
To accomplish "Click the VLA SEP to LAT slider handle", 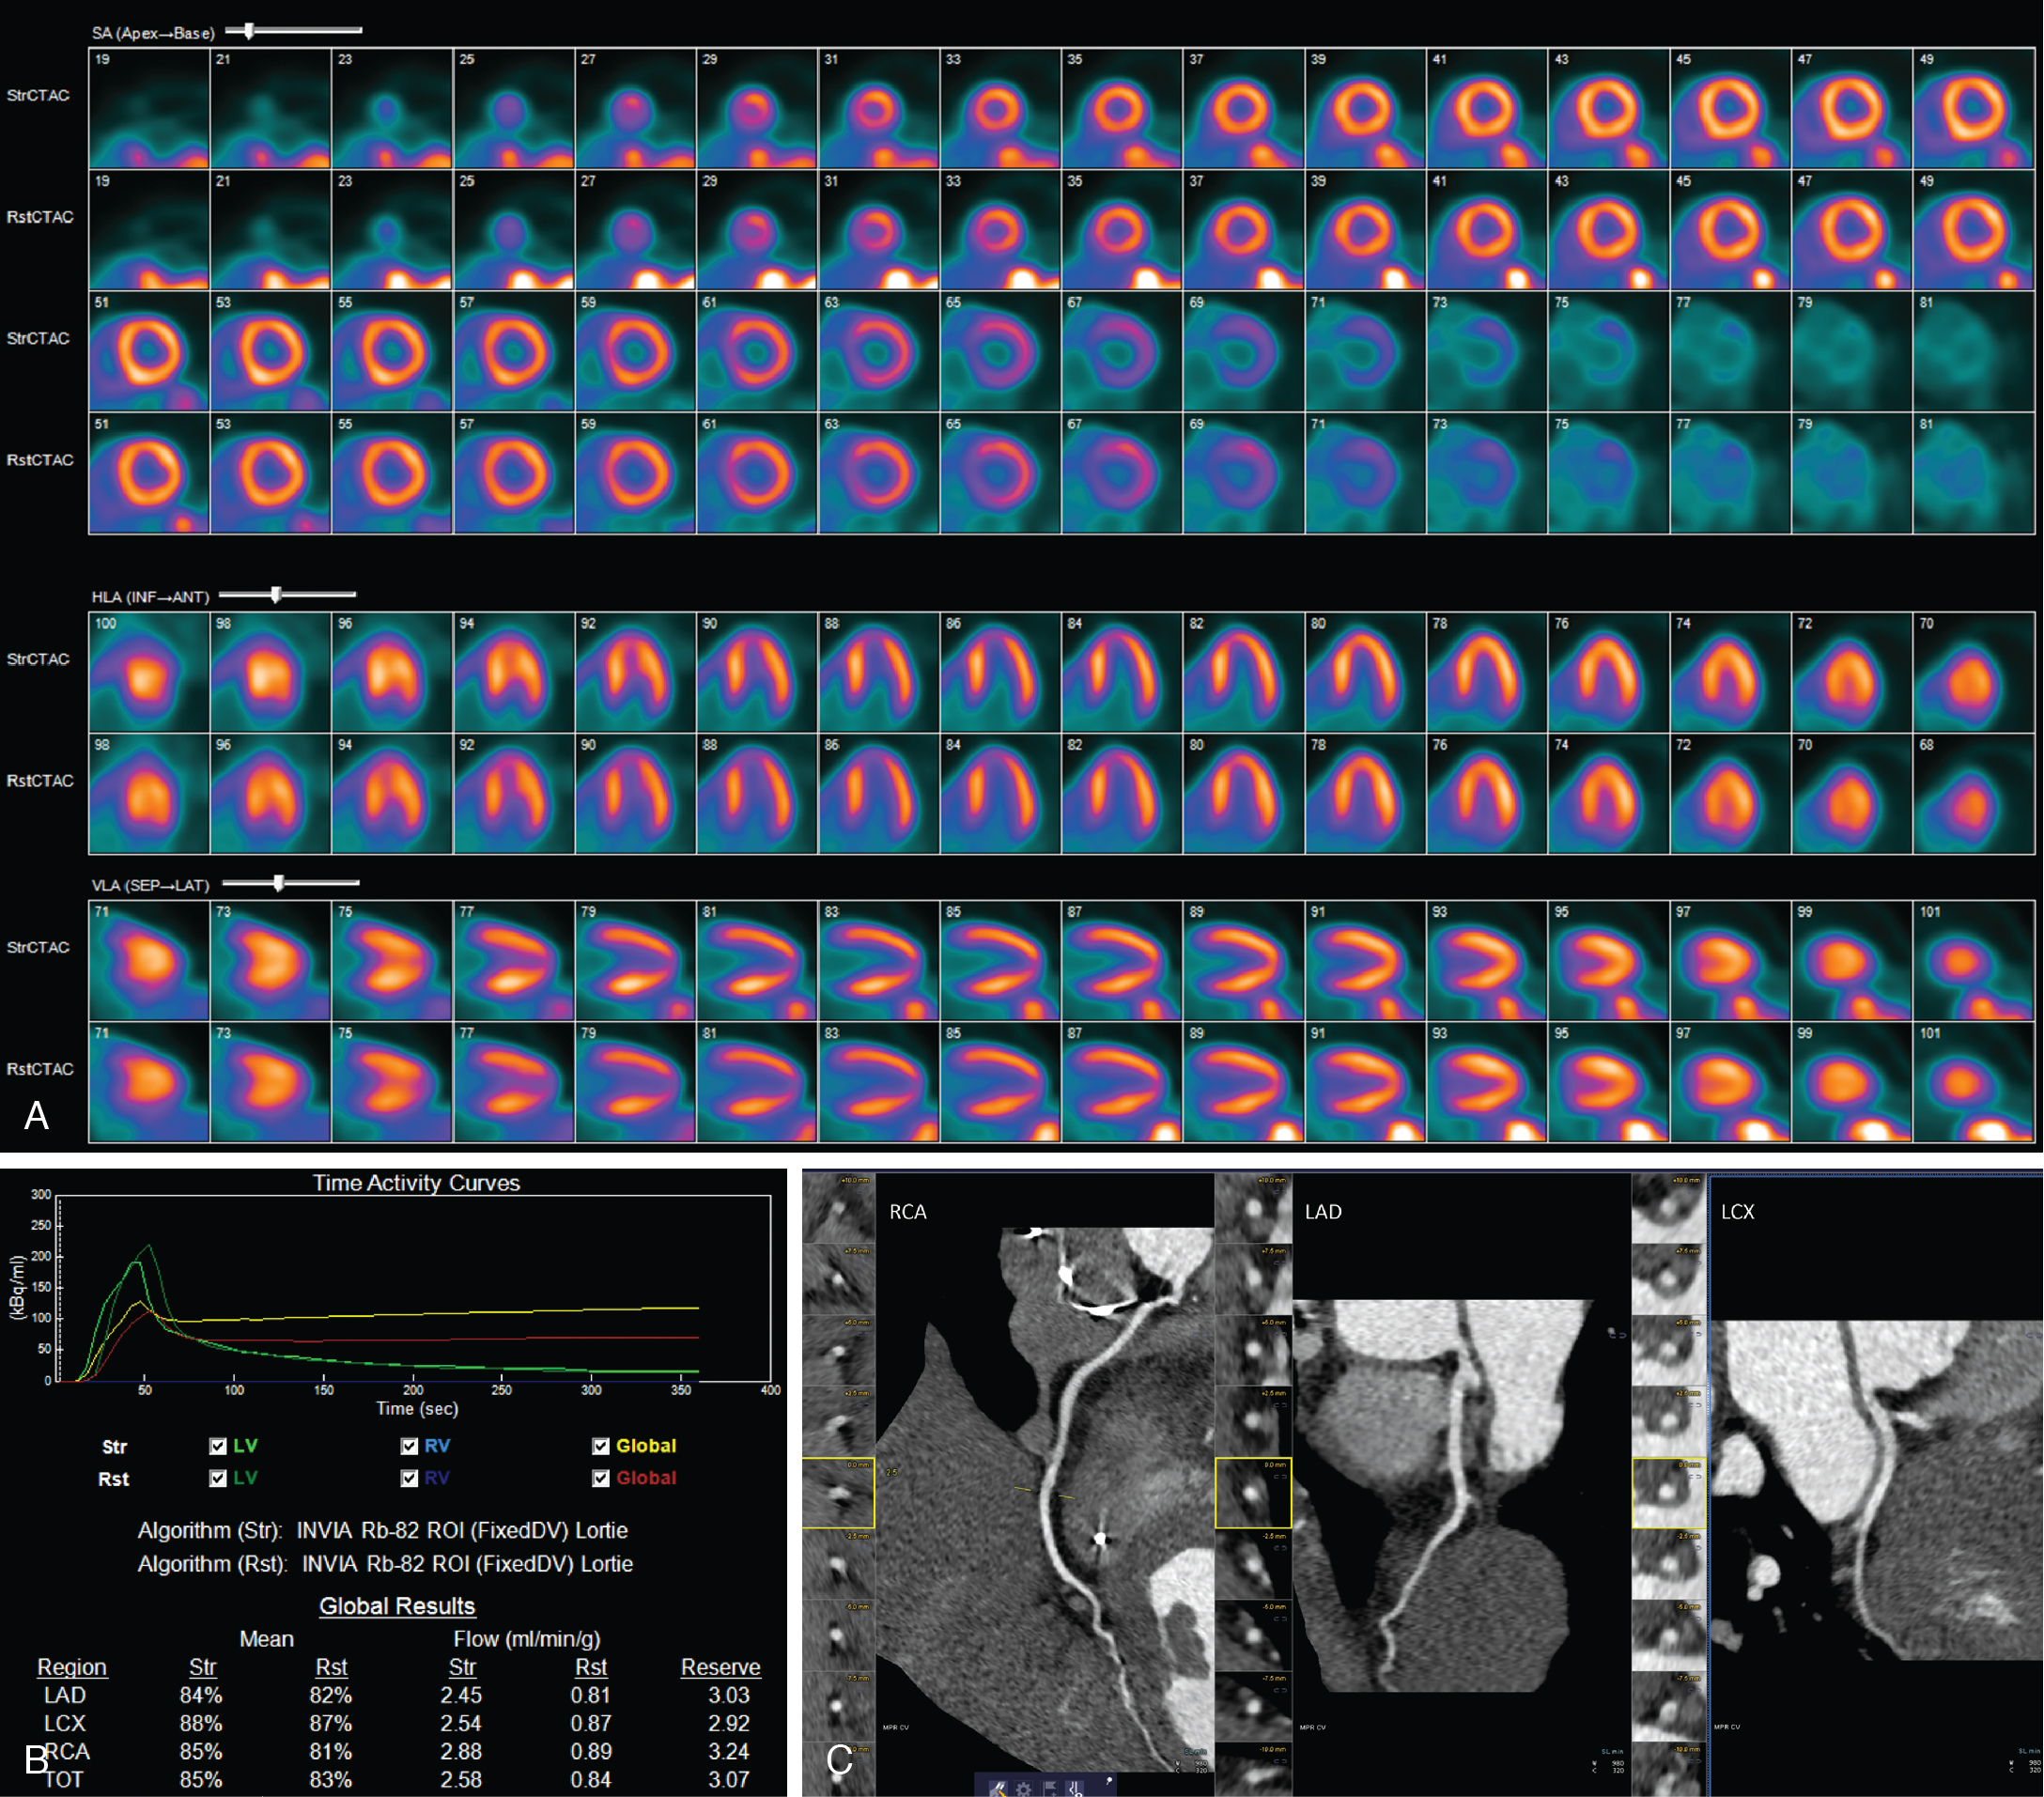I will pyautogui.click(x=279, y=883).
